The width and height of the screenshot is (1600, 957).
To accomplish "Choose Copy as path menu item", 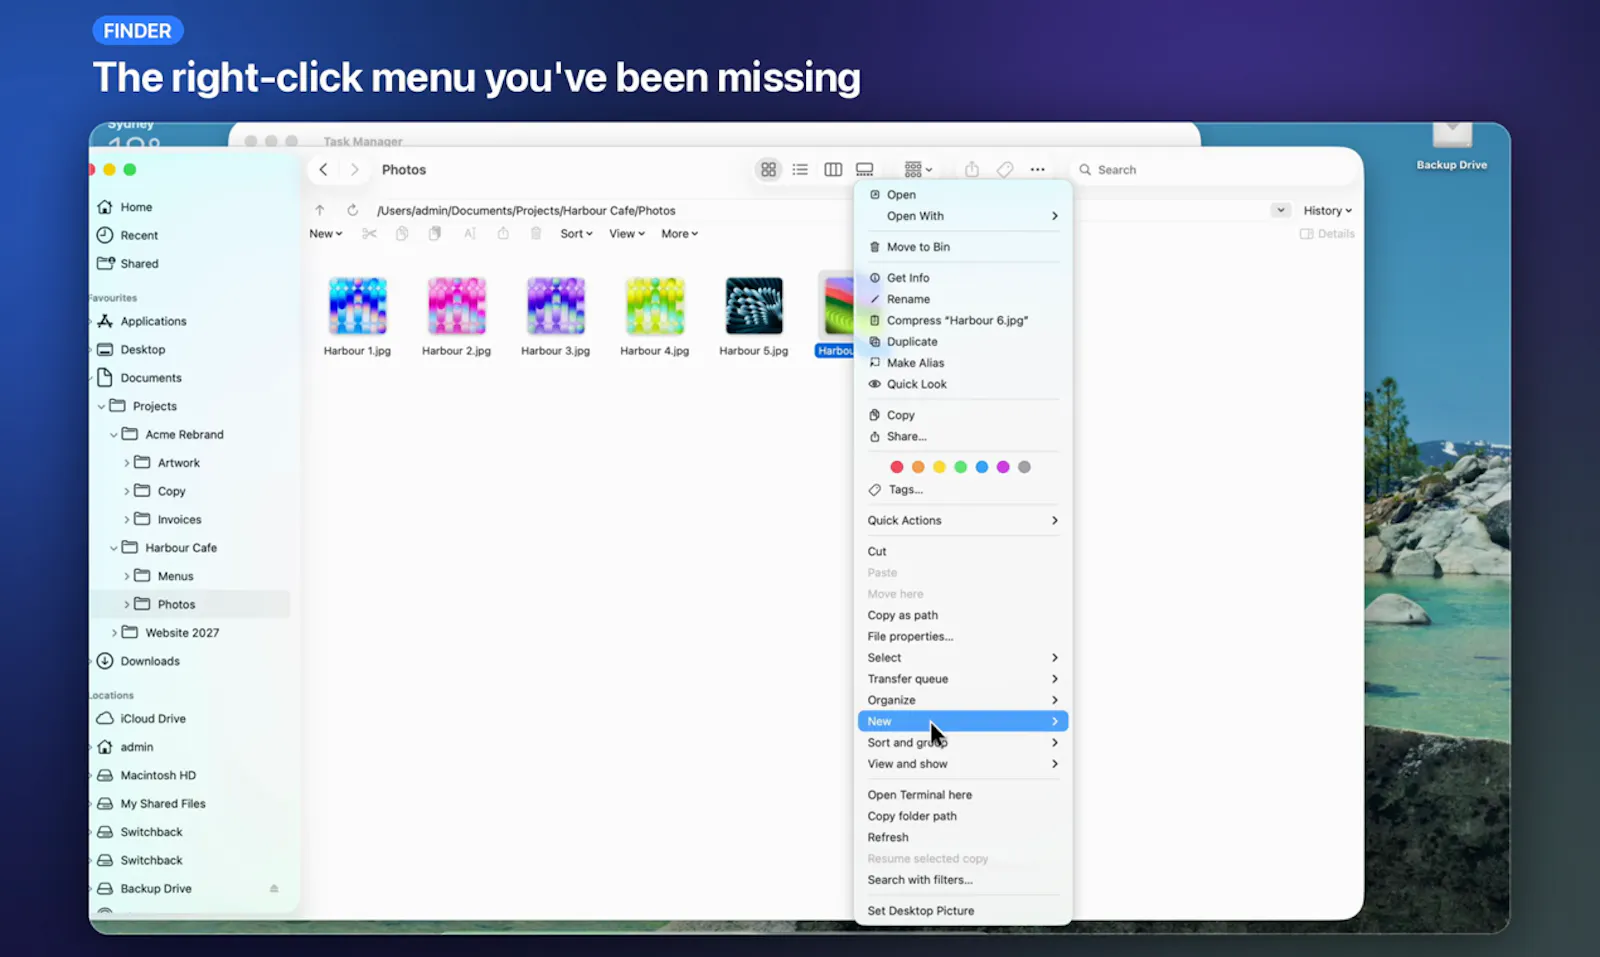I will [x=963, y=615].
